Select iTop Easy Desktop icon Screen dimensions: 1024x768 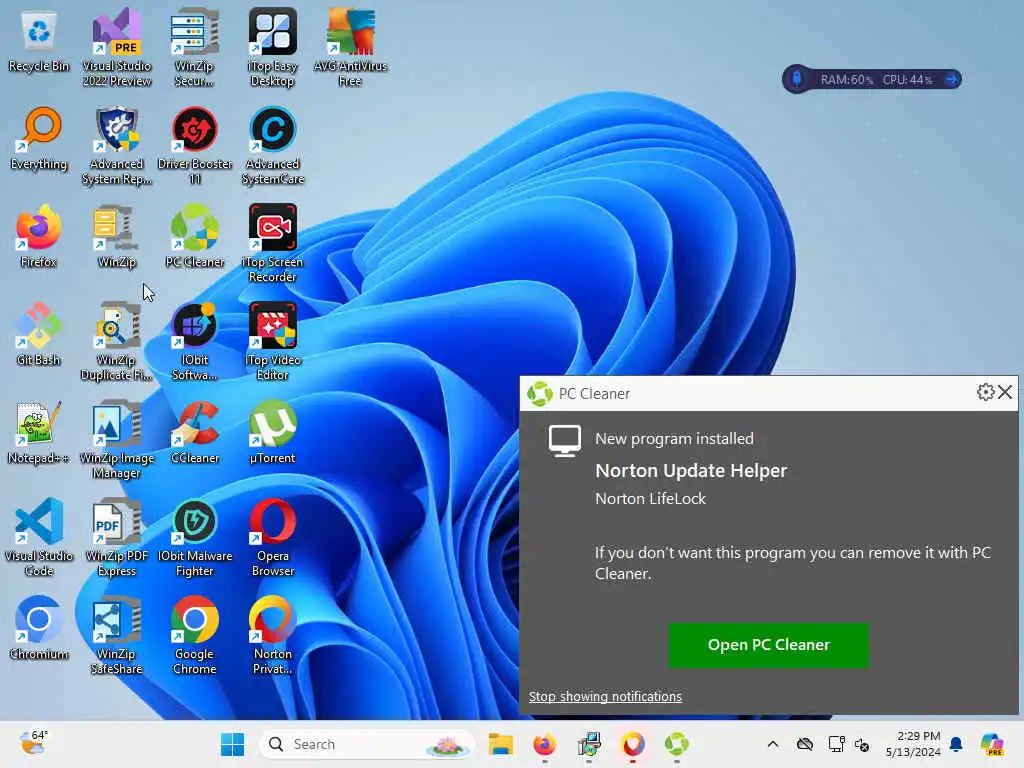[272, 47]
